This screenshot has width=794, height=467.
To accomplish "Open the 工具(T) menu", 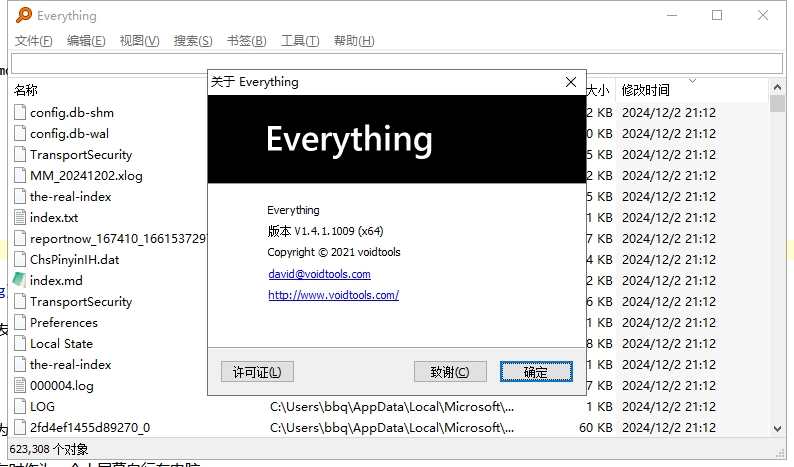I will (x=300, y=41).
